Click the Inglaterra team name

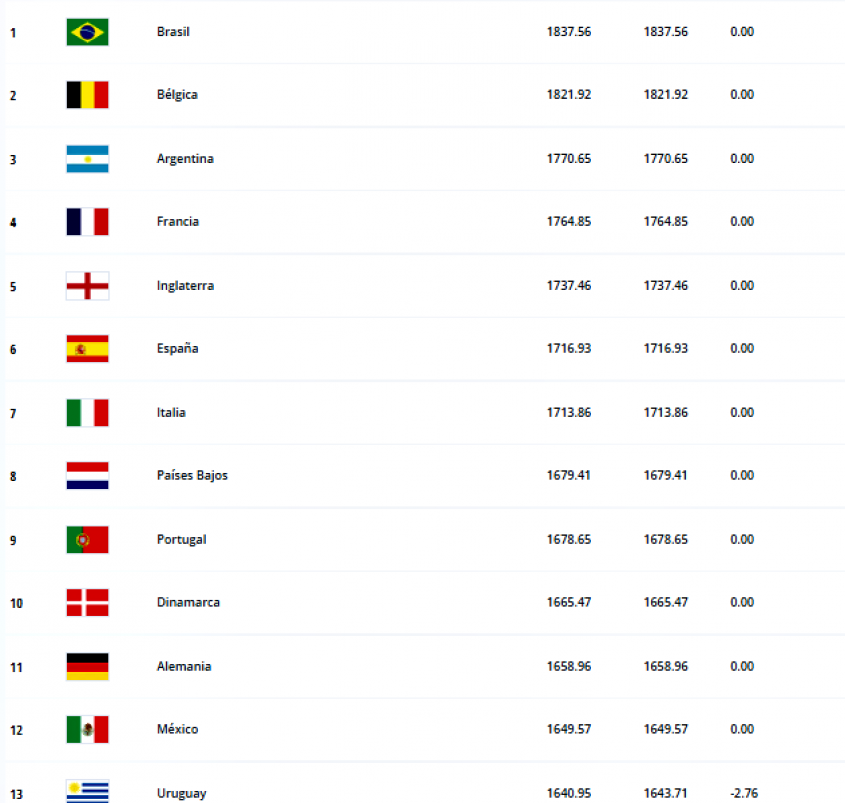(x=185, y=286)
